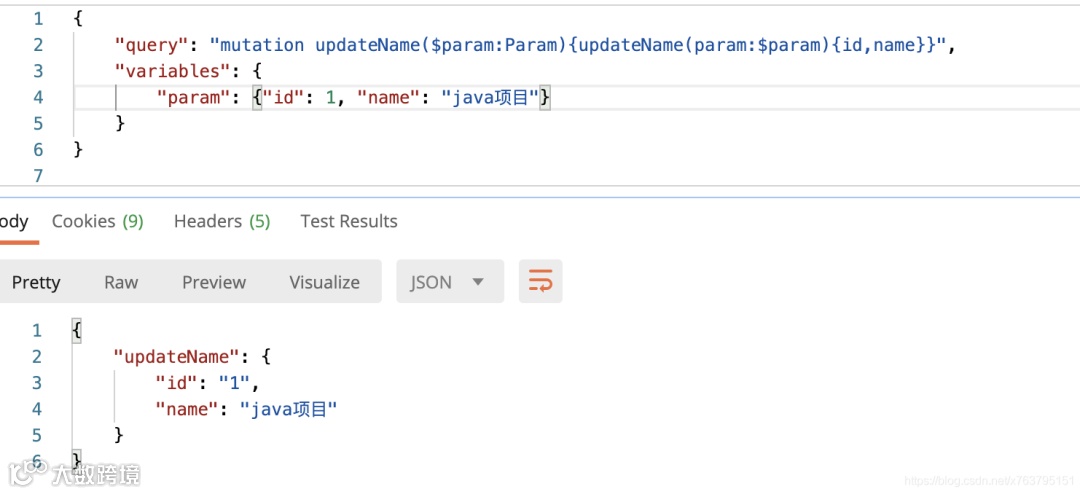This screenshot has height=494, width=1080.
Task: Toggle the word wrap icon button
Action: tap(541, 281)
